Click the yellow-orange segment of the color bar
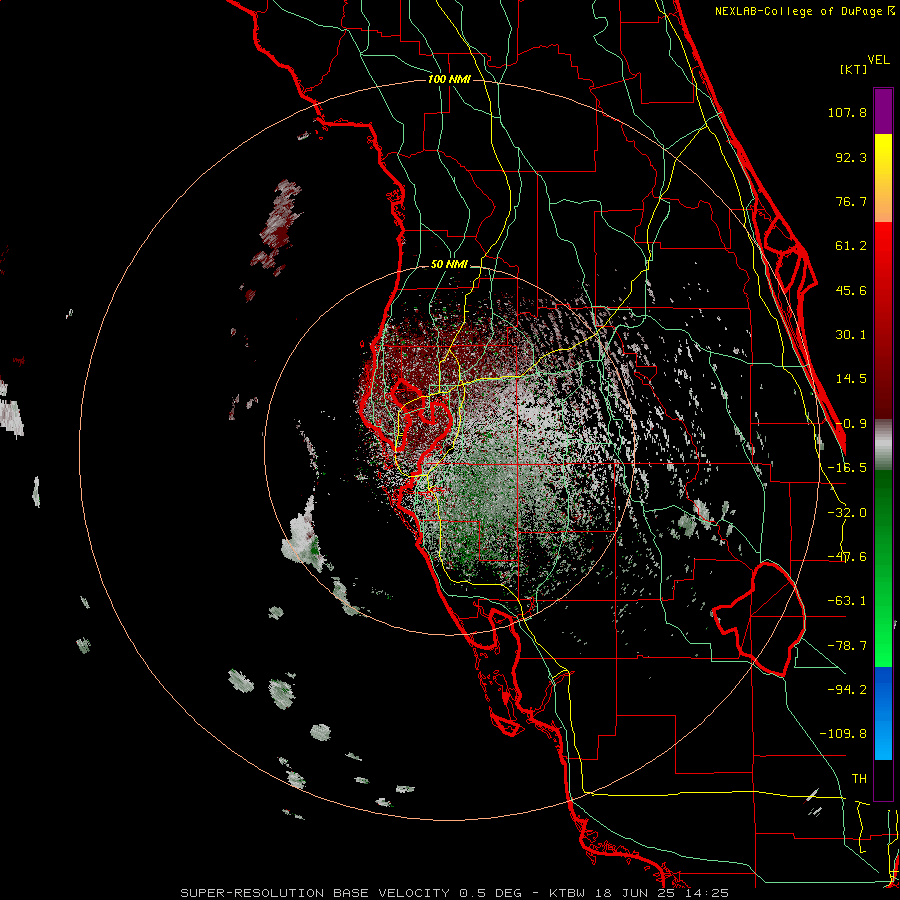Image resolution: width=900 pixels, height=900 pixels. coord(883,178)
